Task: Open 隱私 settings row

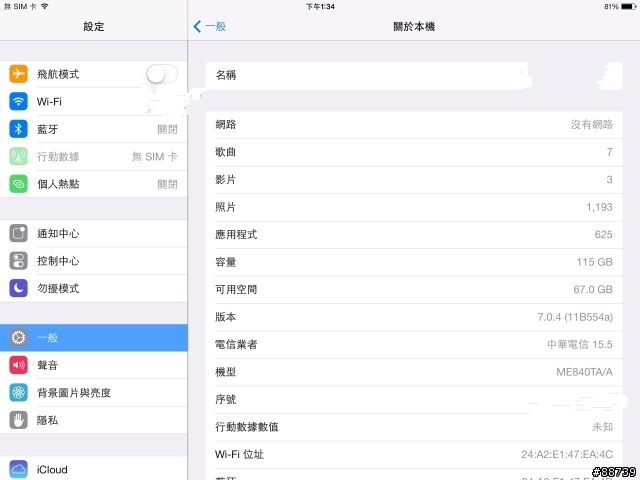Action: (x=93, y=420)
